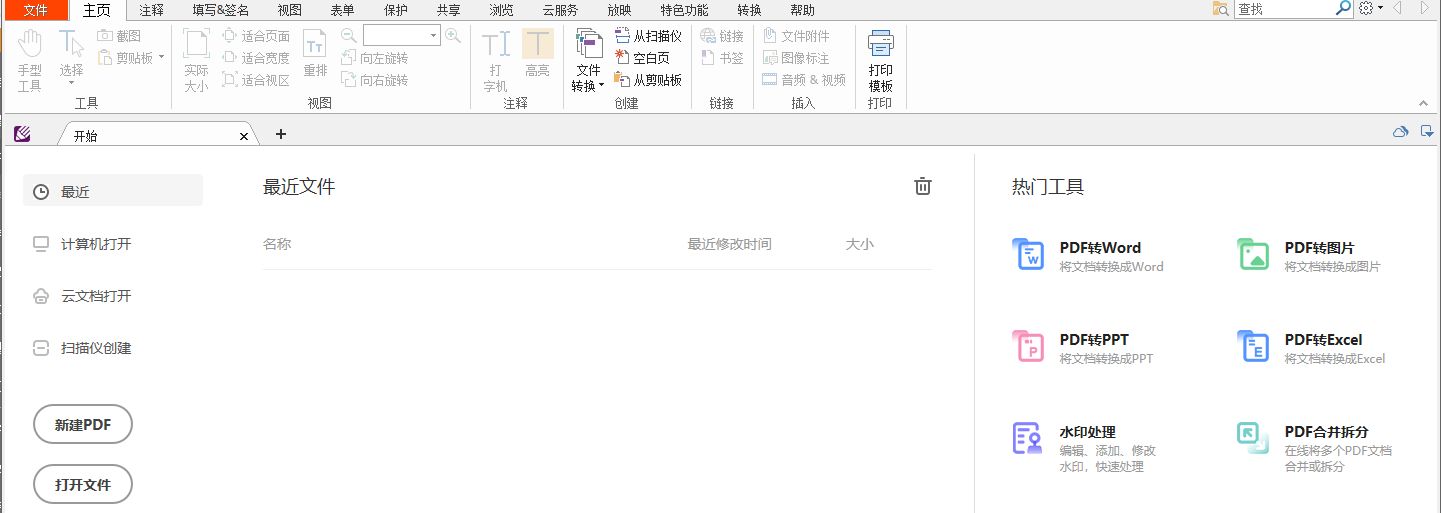This screenshot has height=513, width=1441.
Task: Open the settings gear dropdown near search
Action: point(1371,8)
